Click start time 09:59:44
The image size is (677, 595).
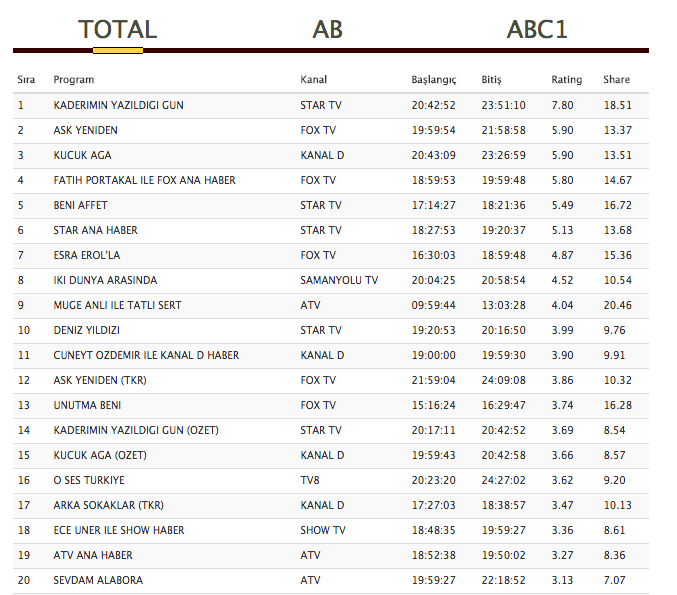pyautogui.click(x=433, y=305)
